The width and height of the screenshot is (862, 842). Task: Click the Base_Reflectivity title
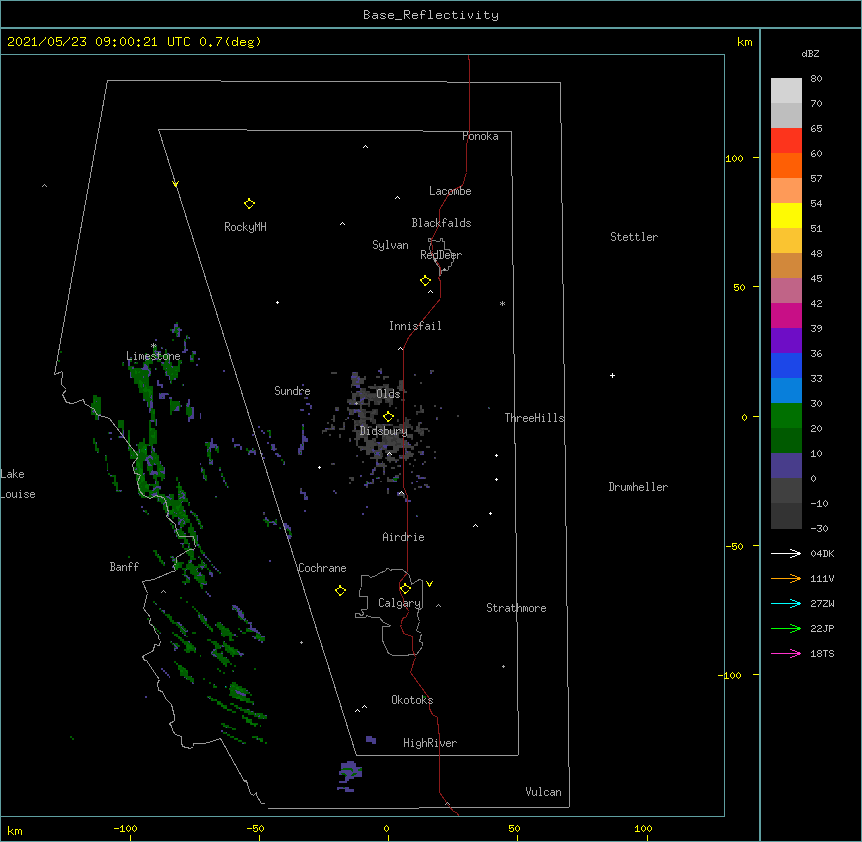(x=431, y=15)
